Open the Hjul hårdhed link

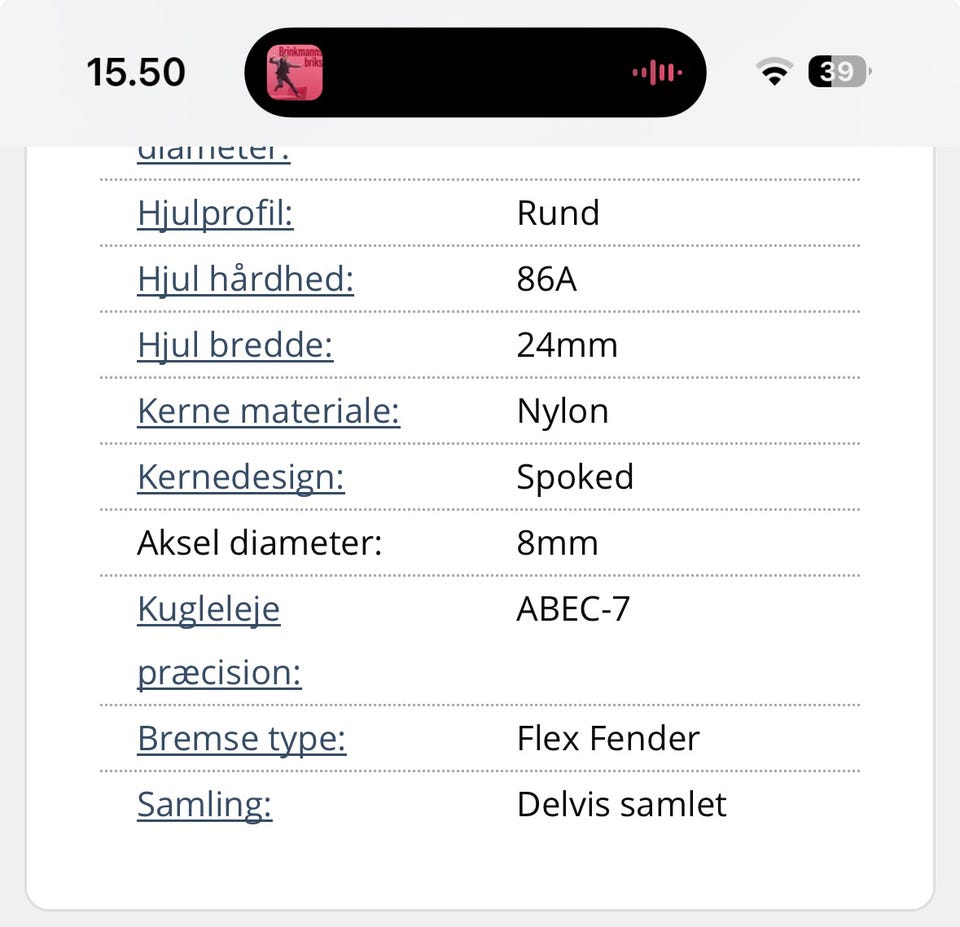pos(245,279)
